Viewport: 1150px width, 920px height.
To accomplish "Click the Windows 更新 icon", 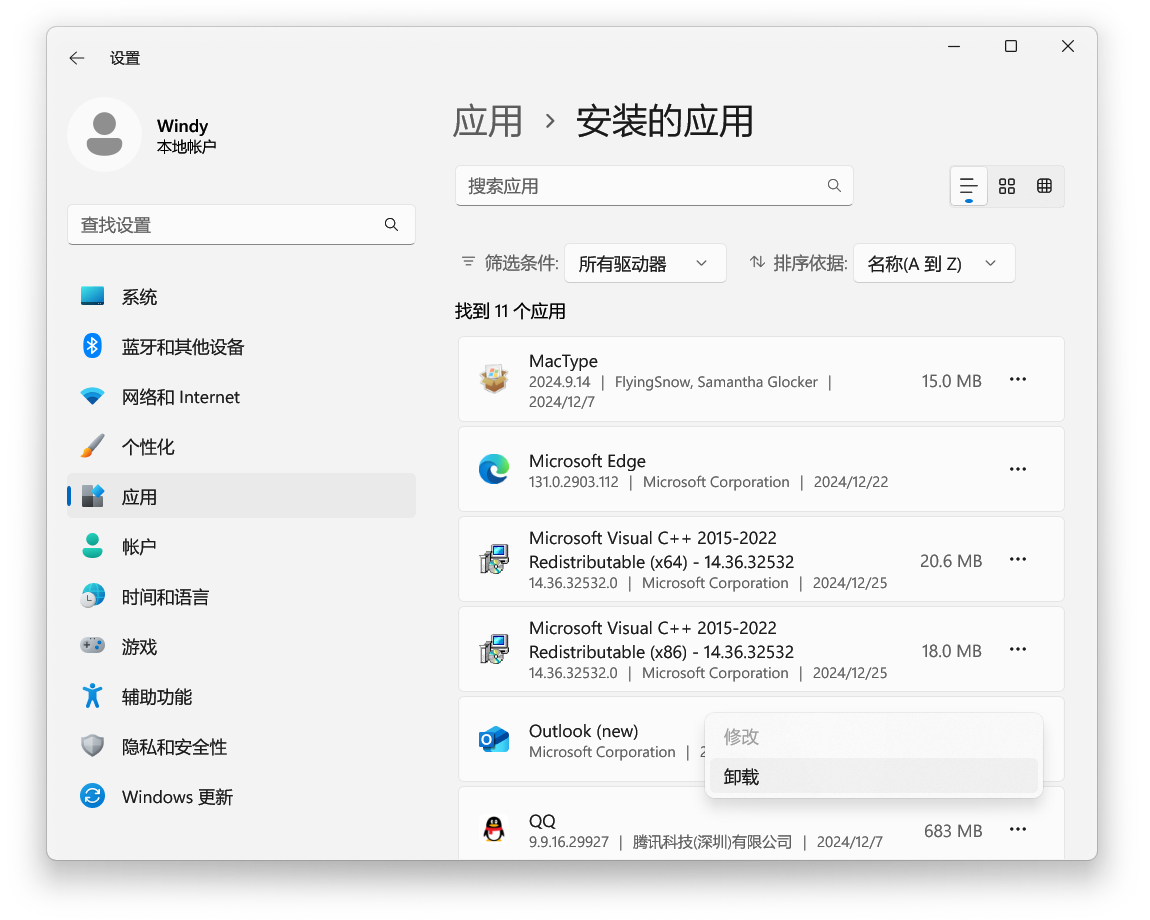I will pos(91,796).
